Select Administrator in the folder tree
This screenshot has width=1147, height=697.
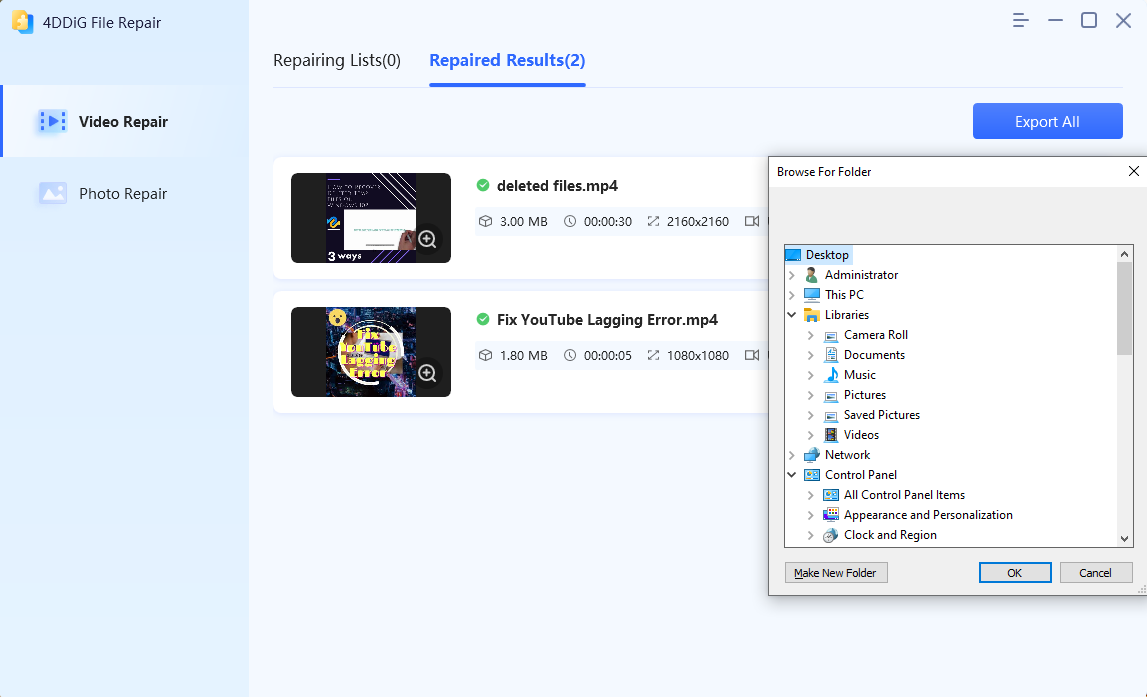[861, 275]
